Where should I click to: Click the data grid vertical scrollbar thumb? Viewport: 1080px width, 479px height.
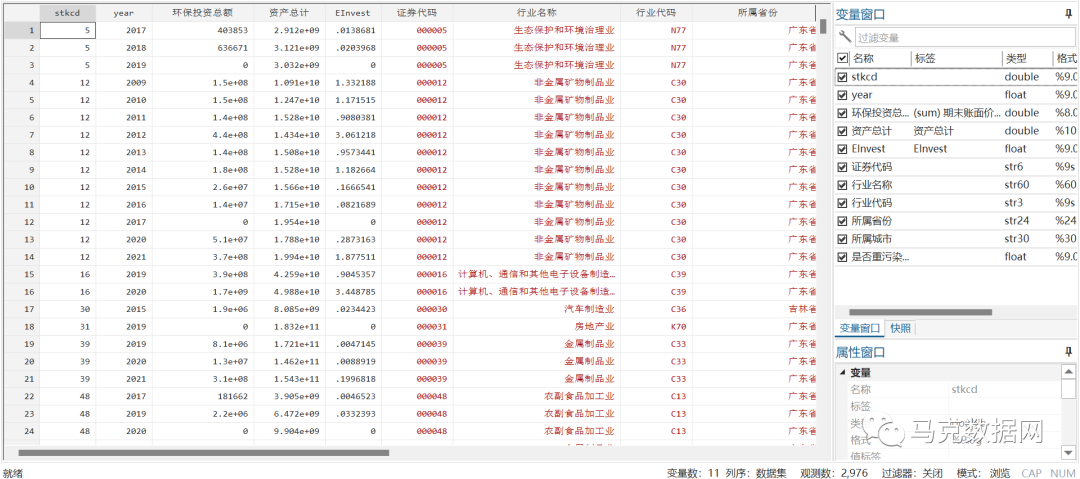click(822, 27)
